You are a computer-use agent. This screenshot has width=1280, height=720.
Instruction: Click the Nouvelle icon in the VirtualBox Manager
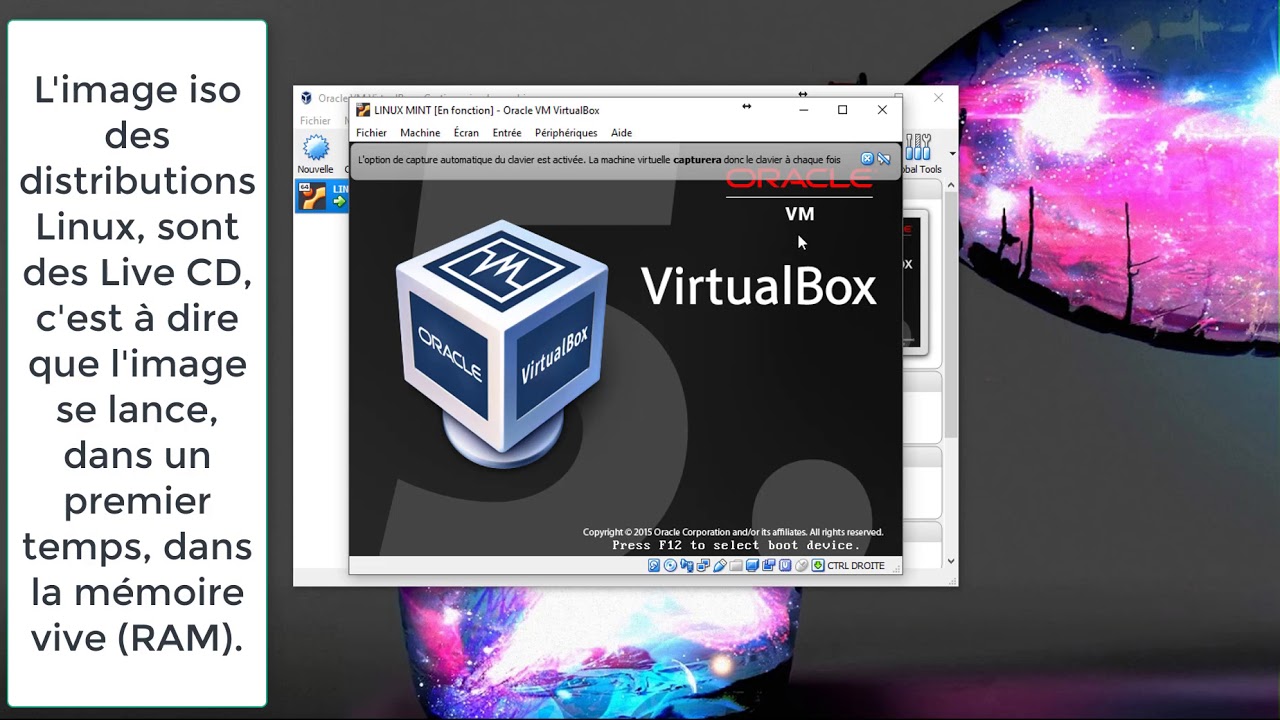click(316, 149)
